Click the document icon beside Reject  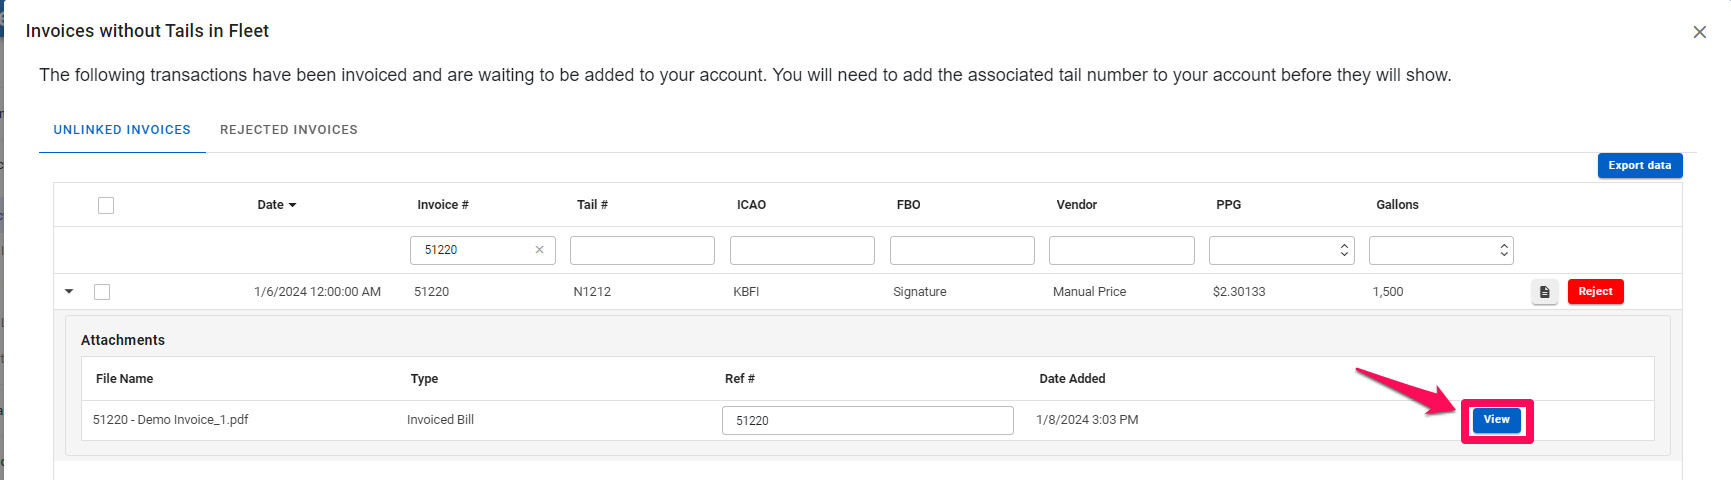pyautogui.click(x=1544, y=292)
